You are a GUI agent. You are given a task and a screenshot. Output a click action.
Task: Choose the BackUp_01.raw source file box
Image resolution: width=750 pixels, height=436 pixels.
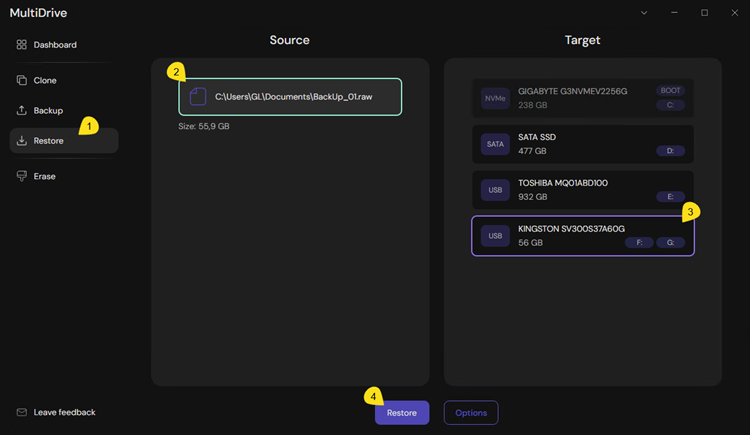pyautogui.click(x=290, y=97)
